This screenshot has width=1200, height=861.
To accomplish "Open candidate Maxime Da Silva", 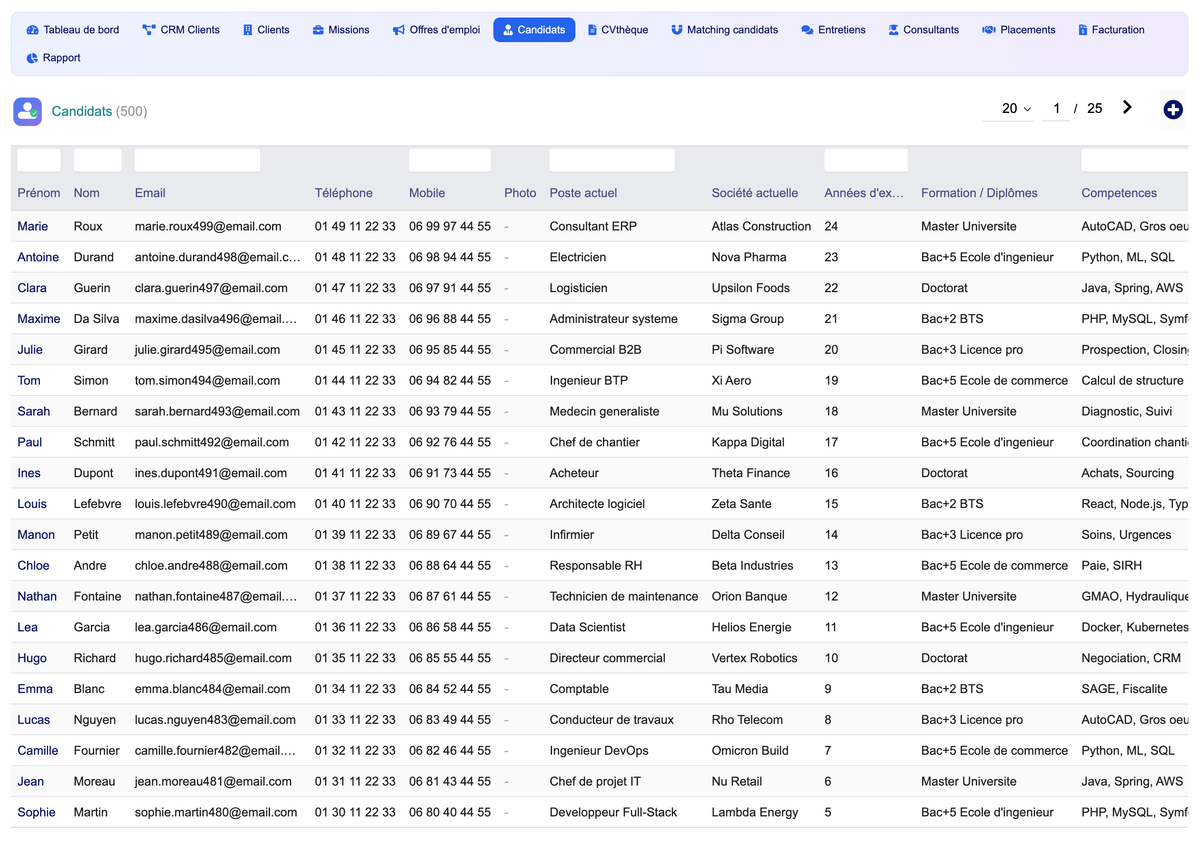I will point(39,319).
